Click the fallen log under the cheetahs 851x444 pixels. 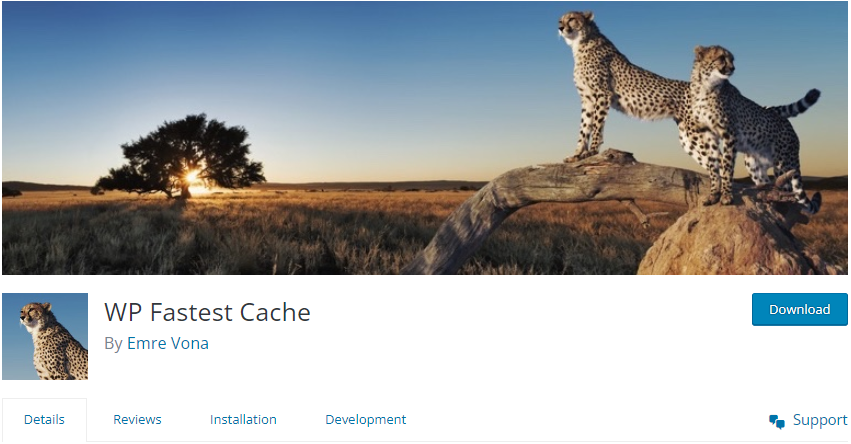tap(543, 201)
